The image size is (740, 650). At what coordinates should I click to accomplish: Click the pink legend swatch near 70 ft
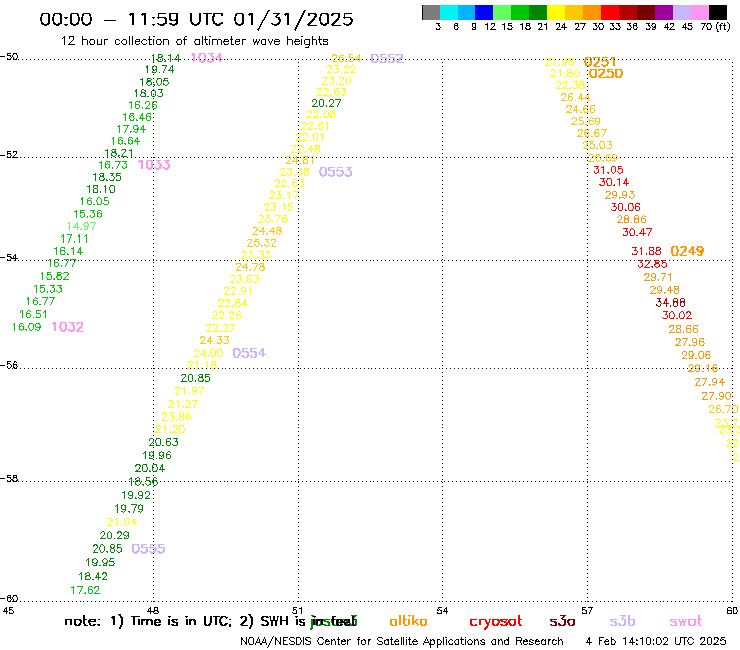pyautogui.click(x=700, y=12)
